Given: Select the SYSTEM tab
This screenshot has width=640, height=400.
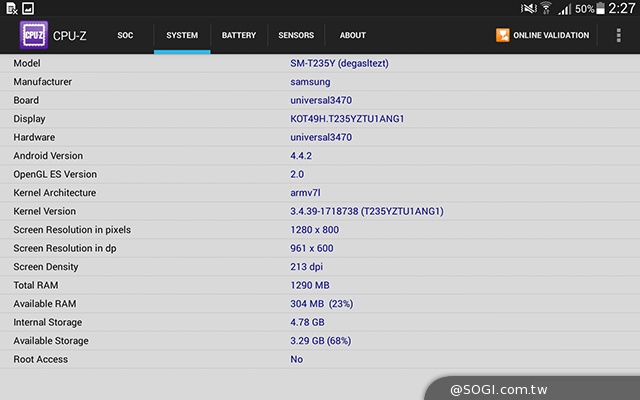Looking at the screenshot, I should tap(182, 36).
